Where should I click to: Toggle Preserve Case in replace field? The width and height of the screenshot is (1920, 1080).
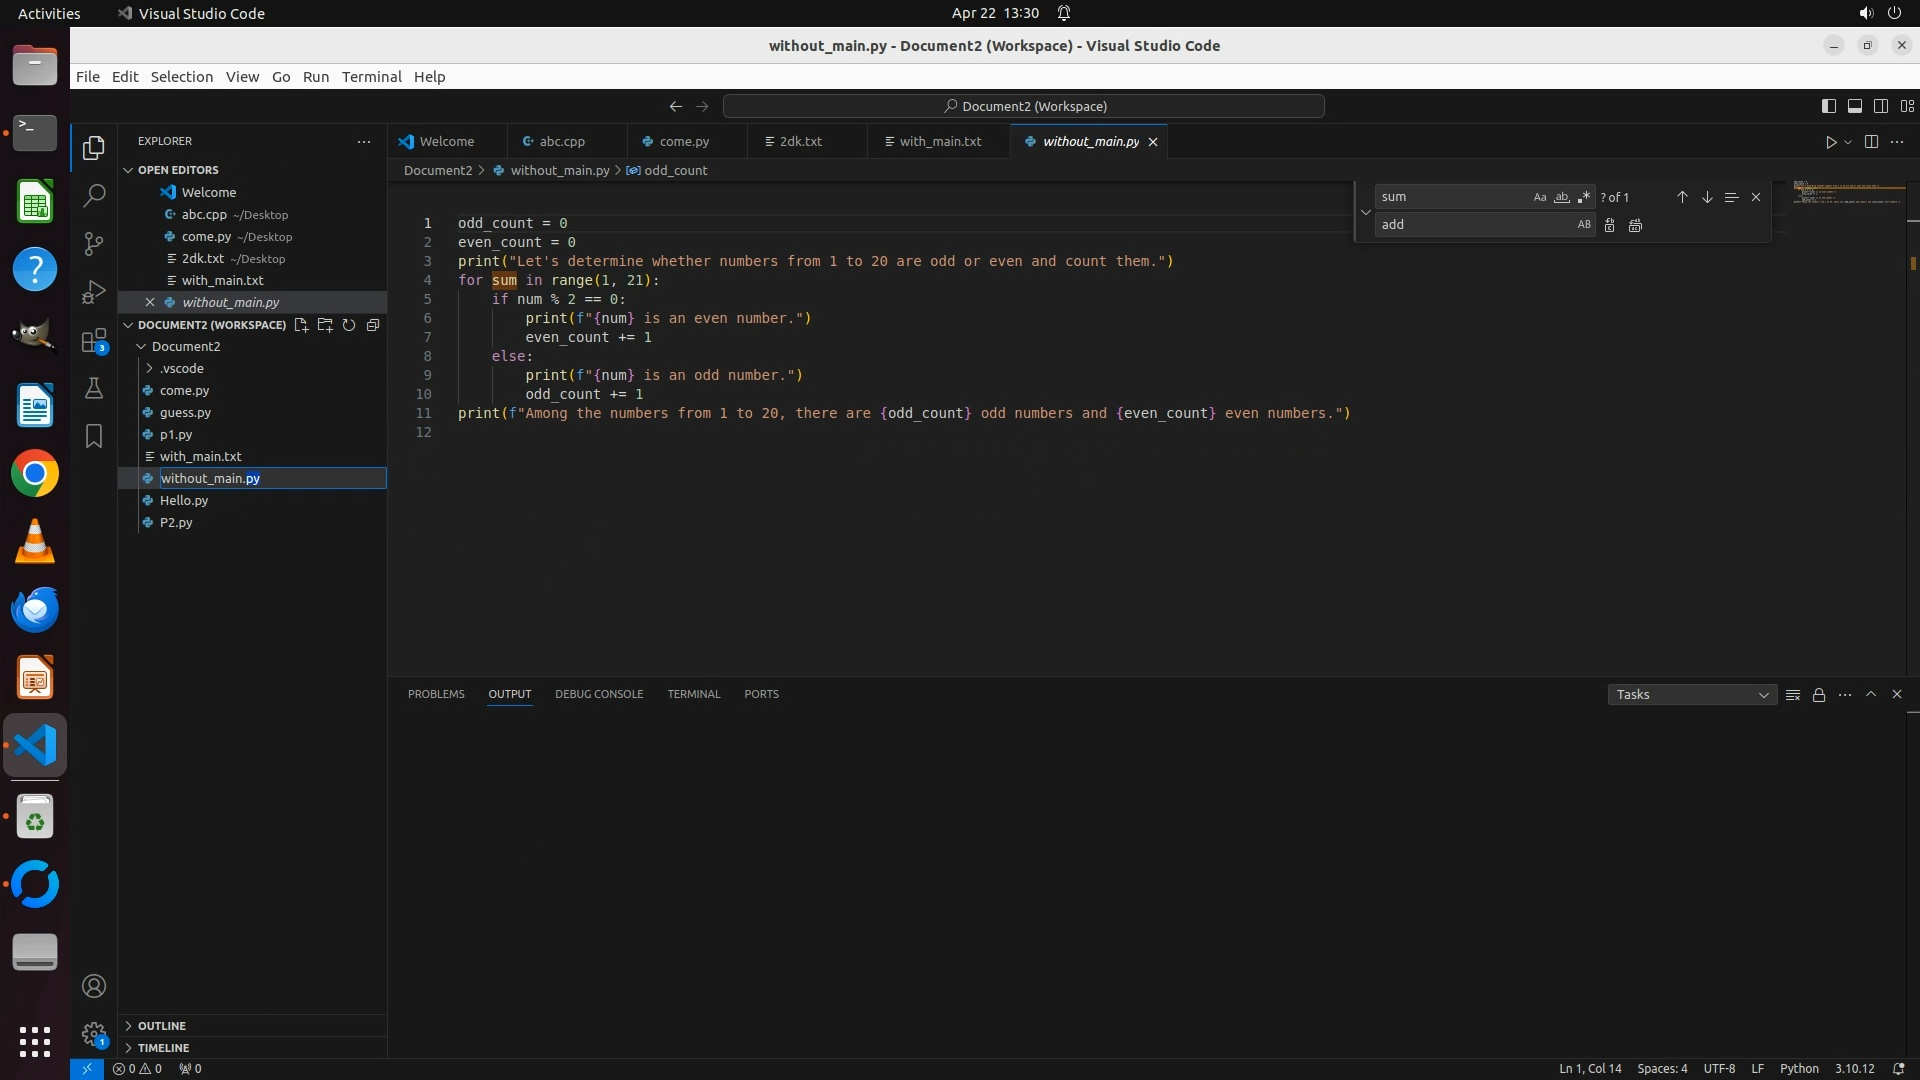coord(1584,225)
